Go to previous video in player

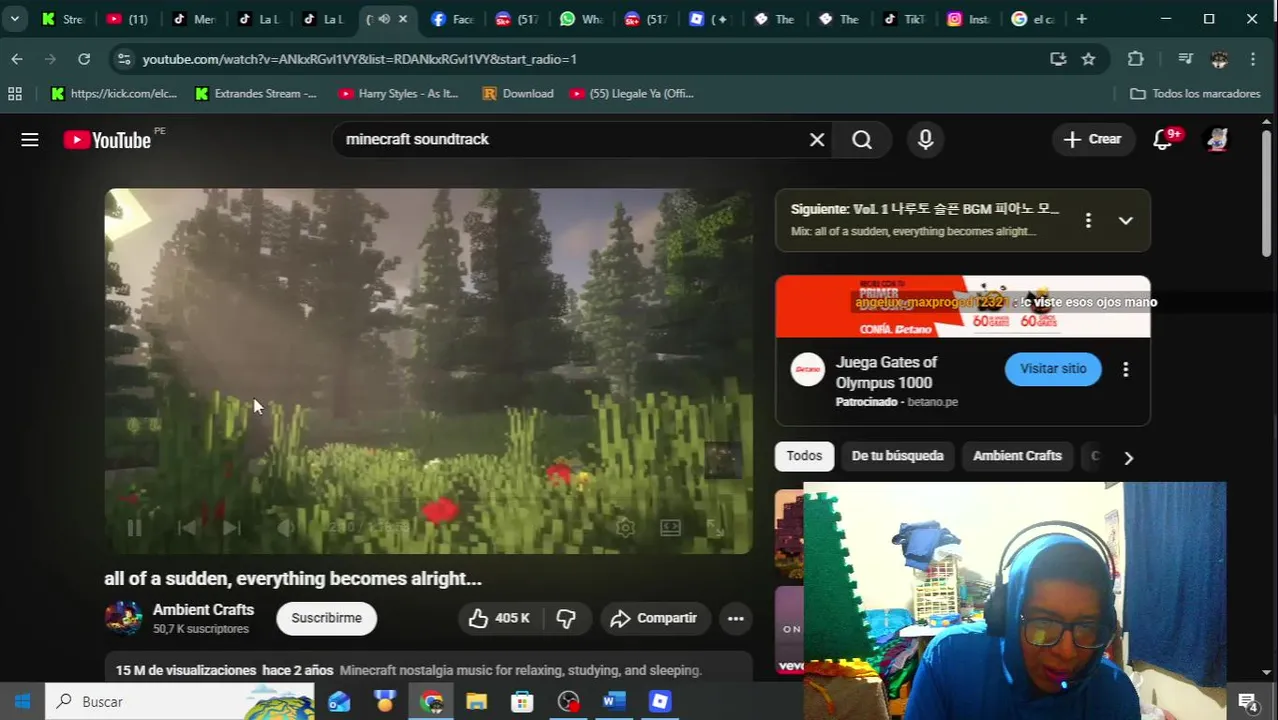coord(186,528)
